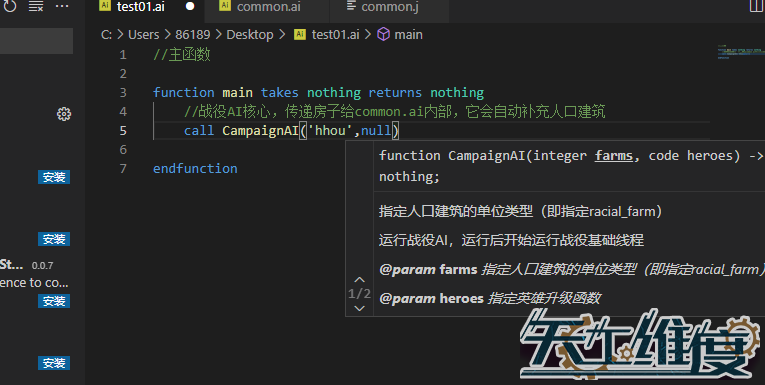Click the Ai file icon in breadcrumb
The height and width of the screenshot is (385, 765).
(x=300, y=34)
